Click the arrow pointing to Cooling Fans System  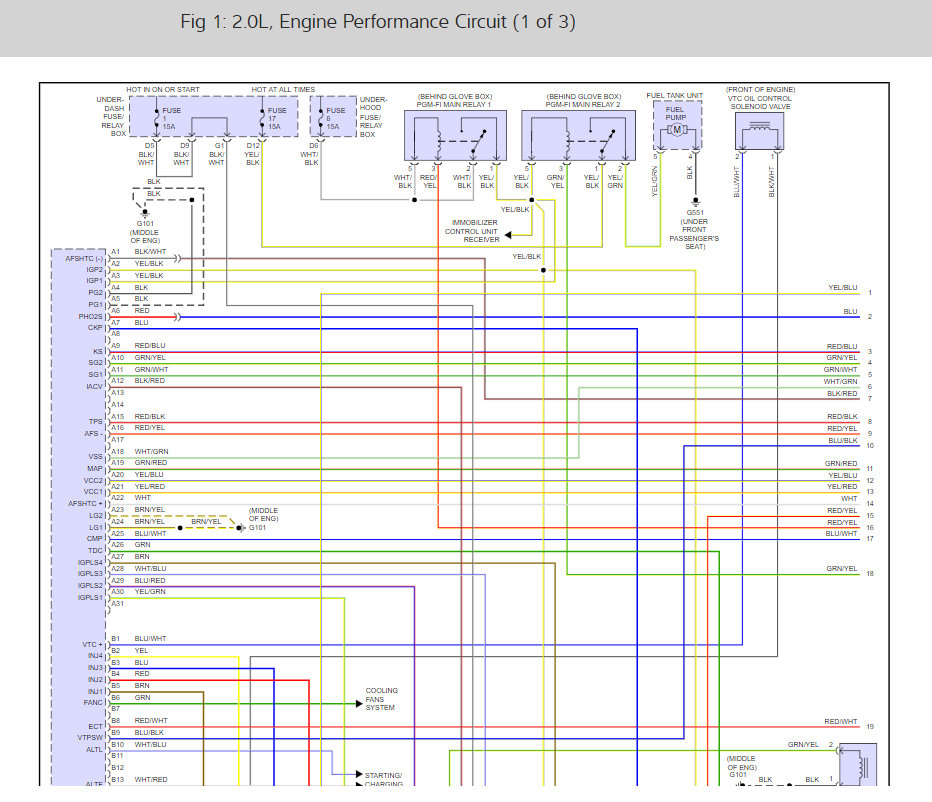pos(359,703)
